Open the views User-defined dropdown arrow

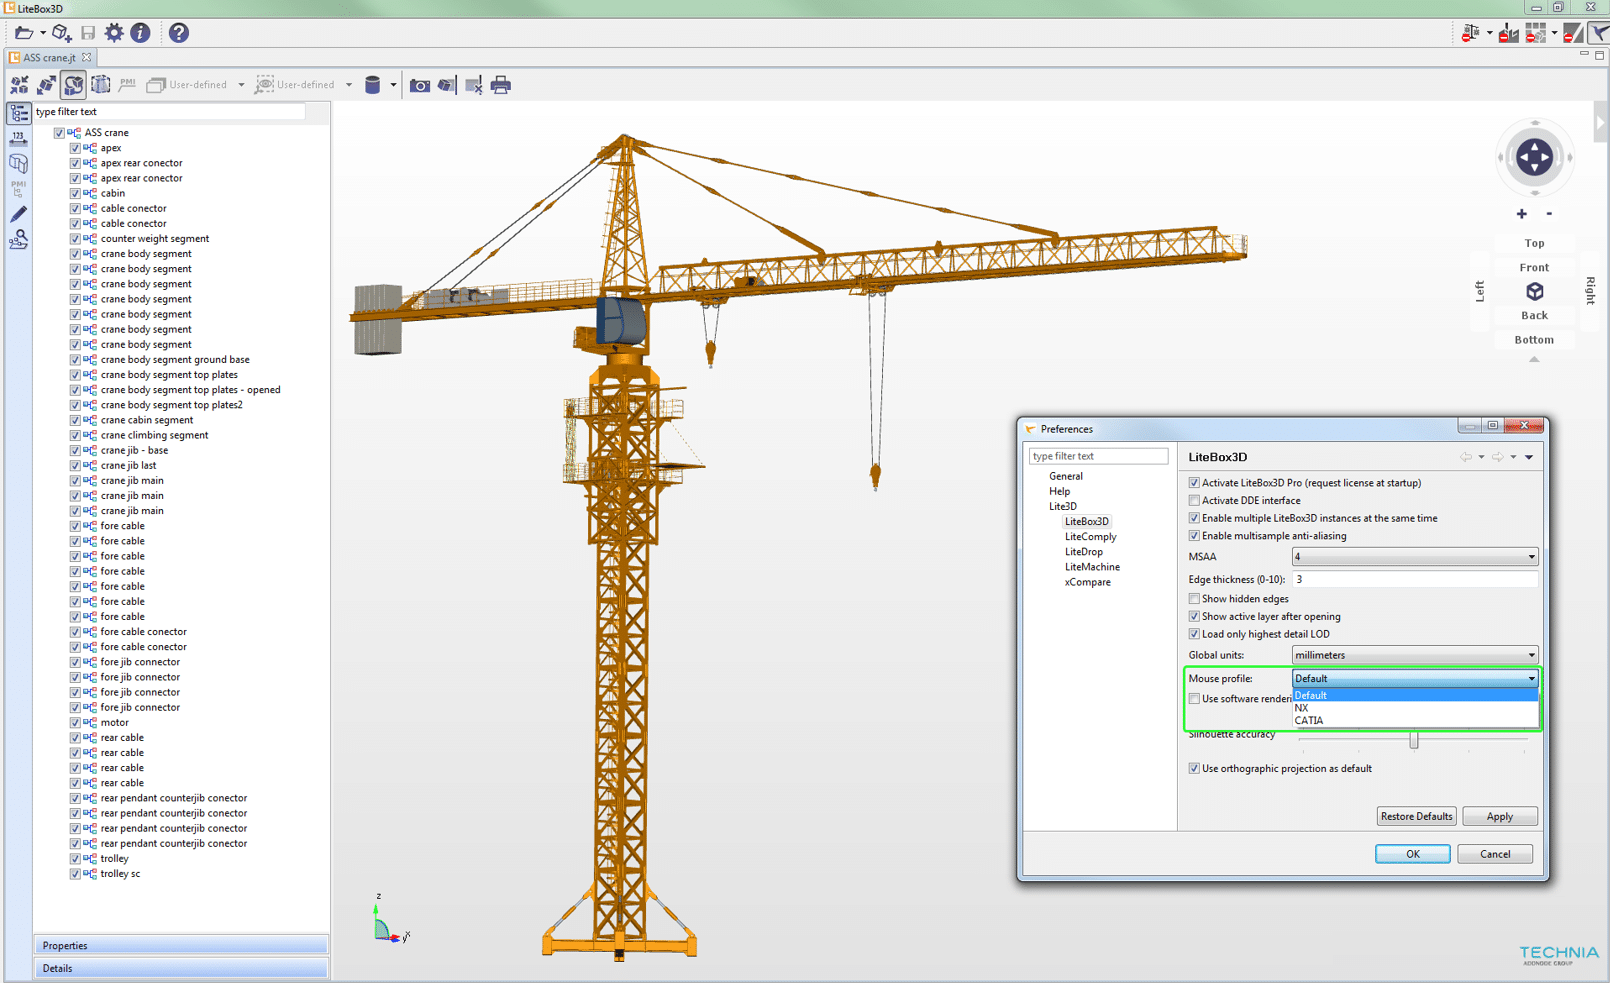pos(348,85)
